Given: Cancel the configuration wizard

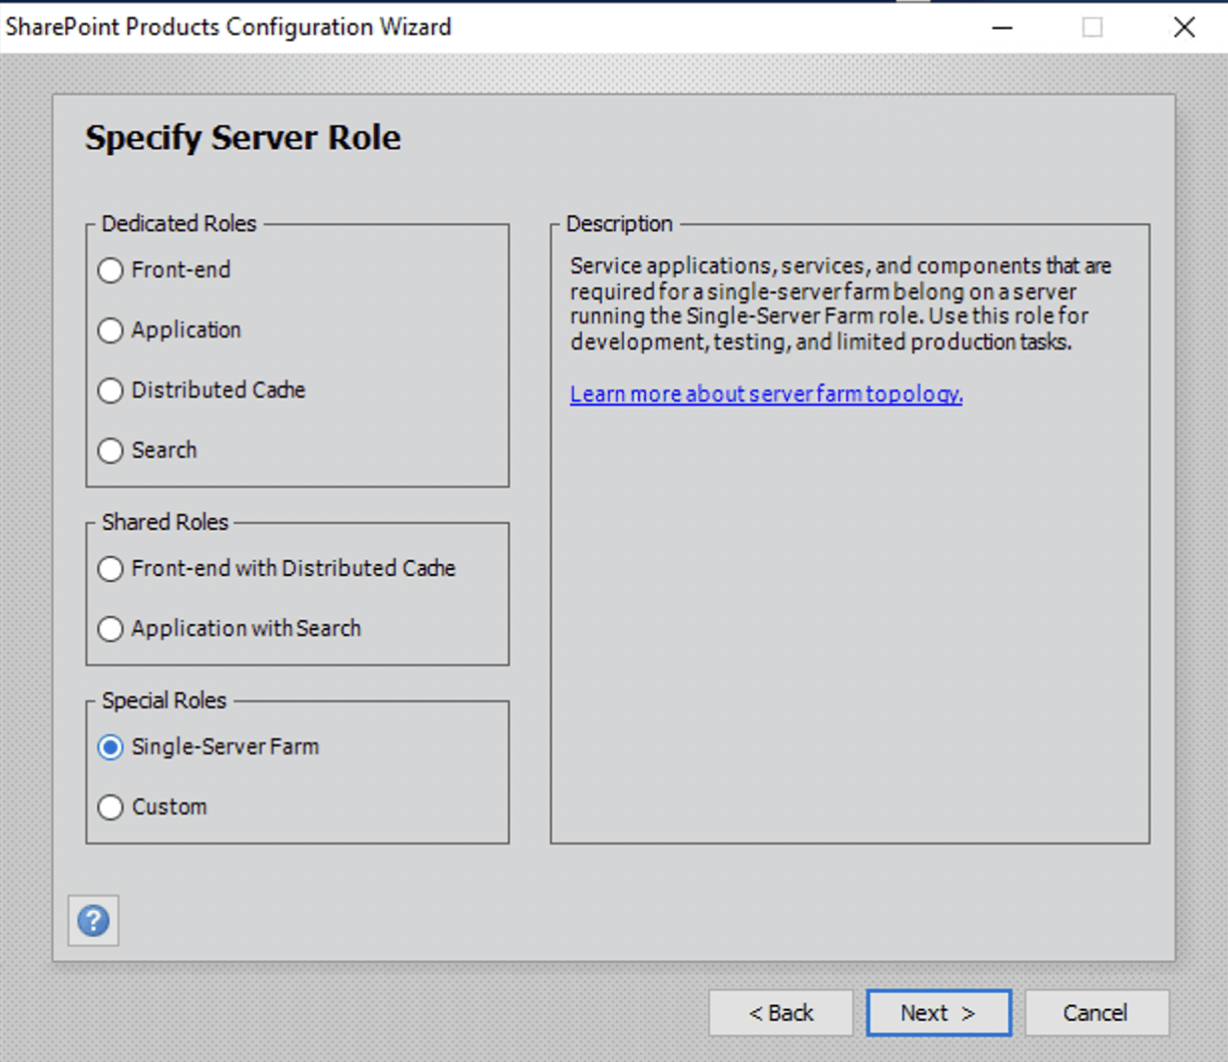Looking at the screenshot, I should click(x=1096, y=1013).
